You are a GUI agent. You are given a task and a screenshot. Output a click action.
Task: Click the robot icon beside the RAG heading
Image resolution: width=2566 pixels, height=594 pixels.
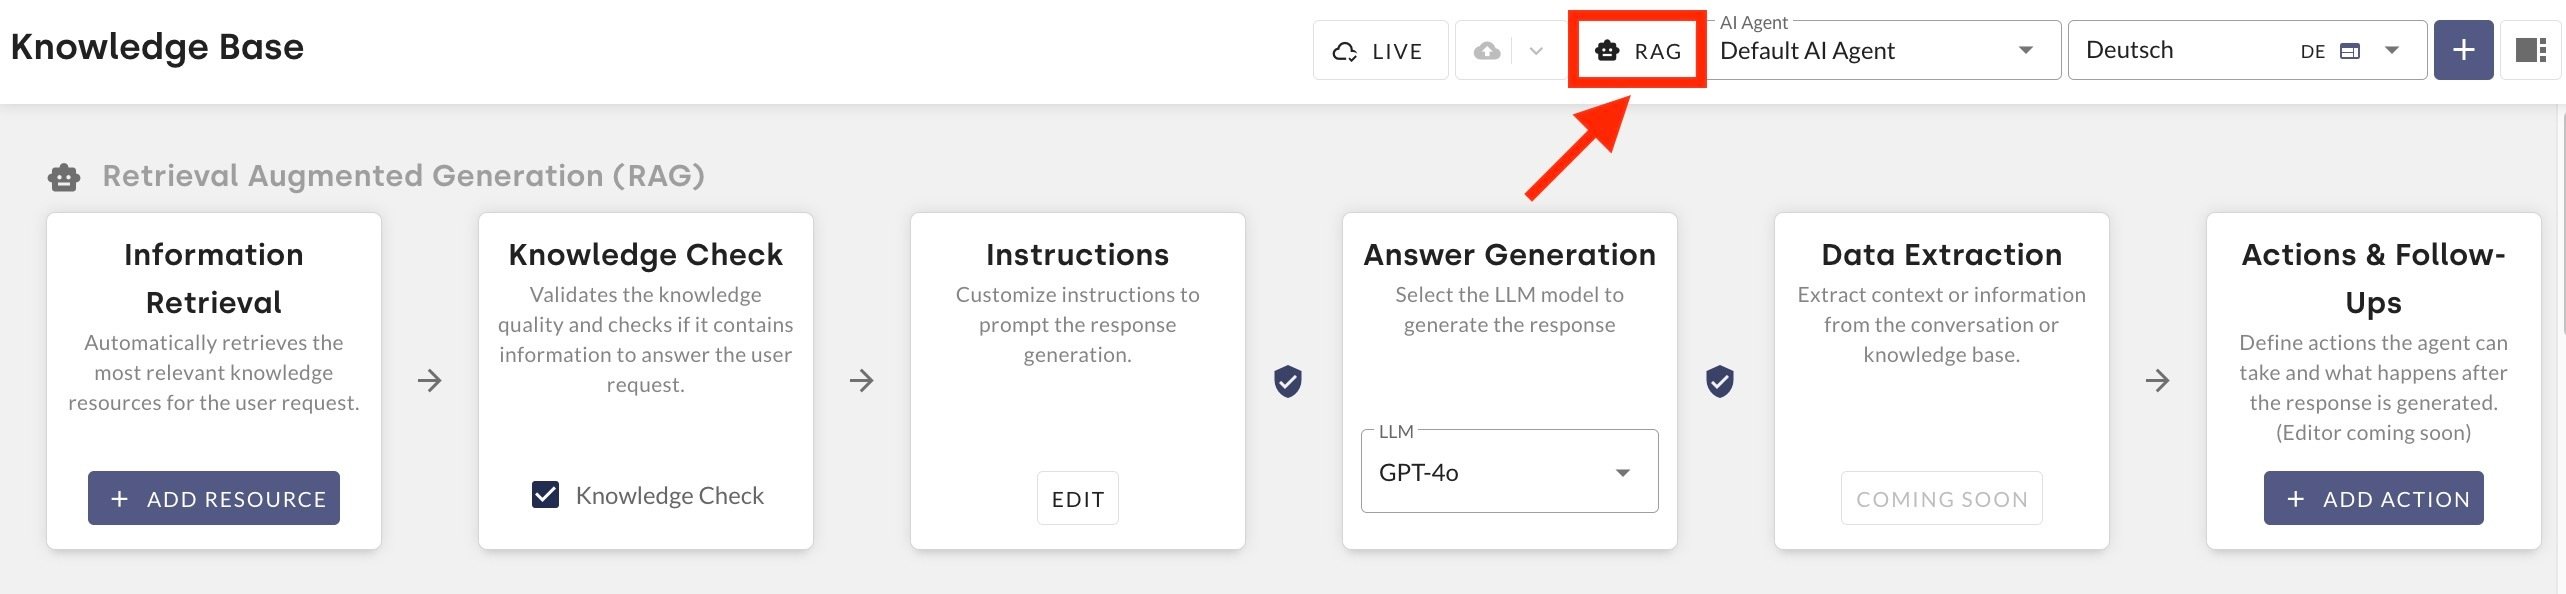tap(64, 178)
